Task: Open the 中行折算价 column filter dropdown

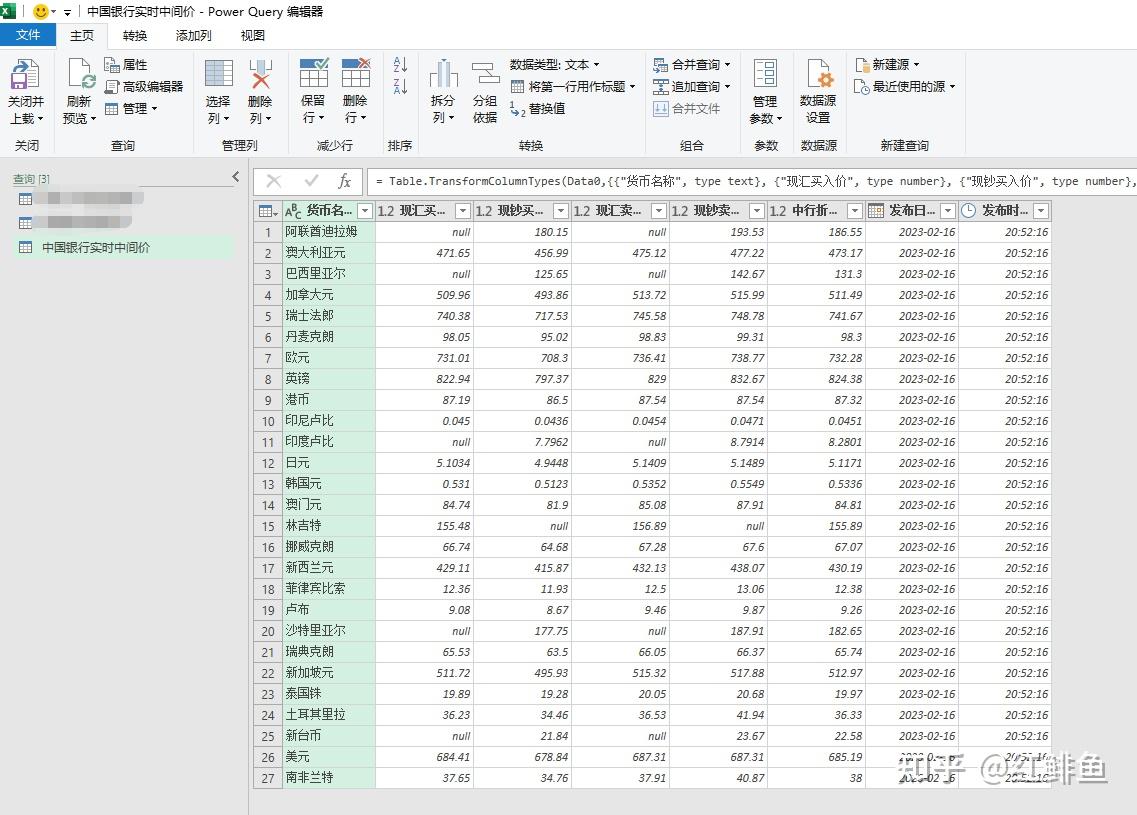Action: coord(855,211)
